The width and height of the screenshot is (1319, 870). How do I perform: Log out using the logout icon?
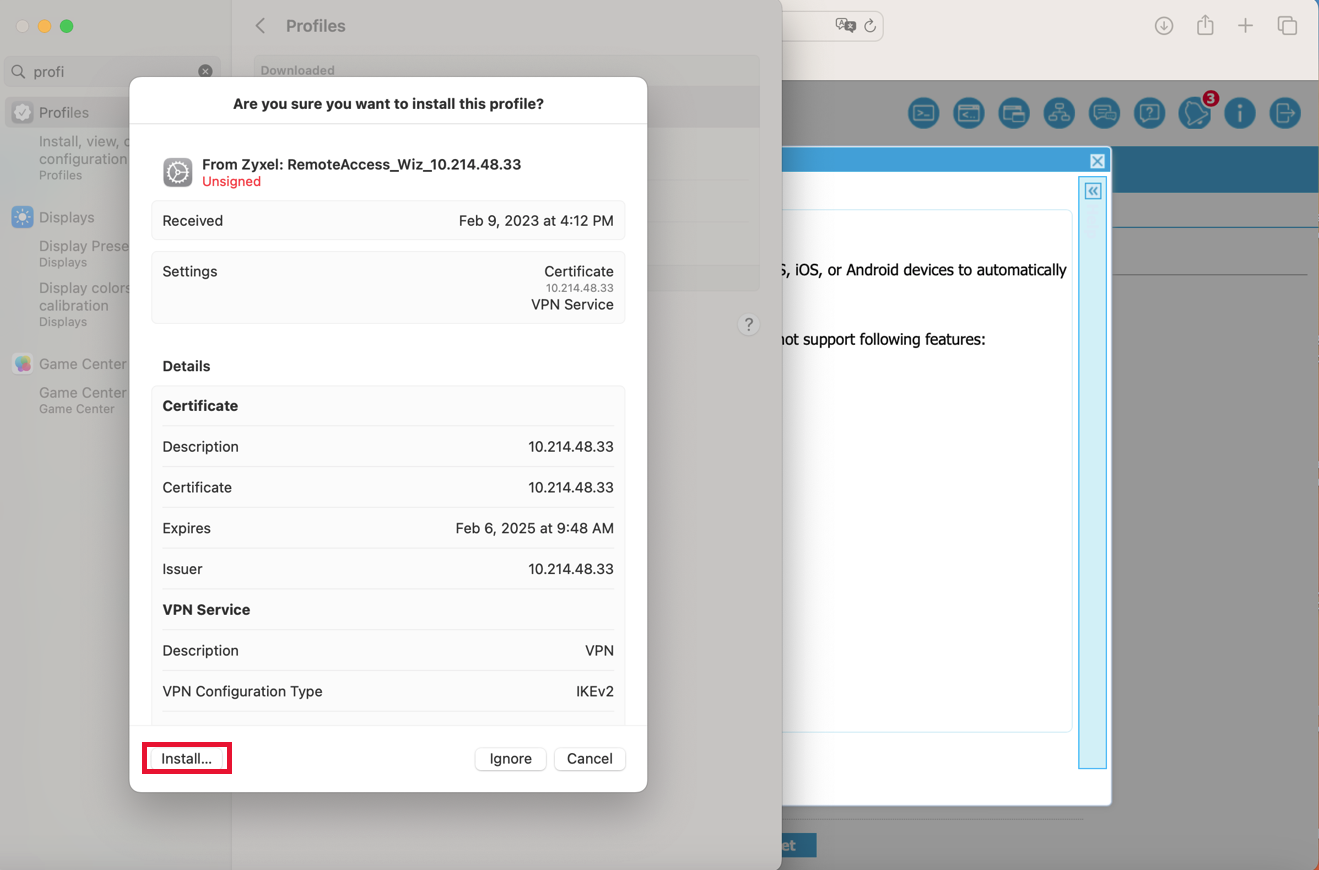pos(1285,113)
